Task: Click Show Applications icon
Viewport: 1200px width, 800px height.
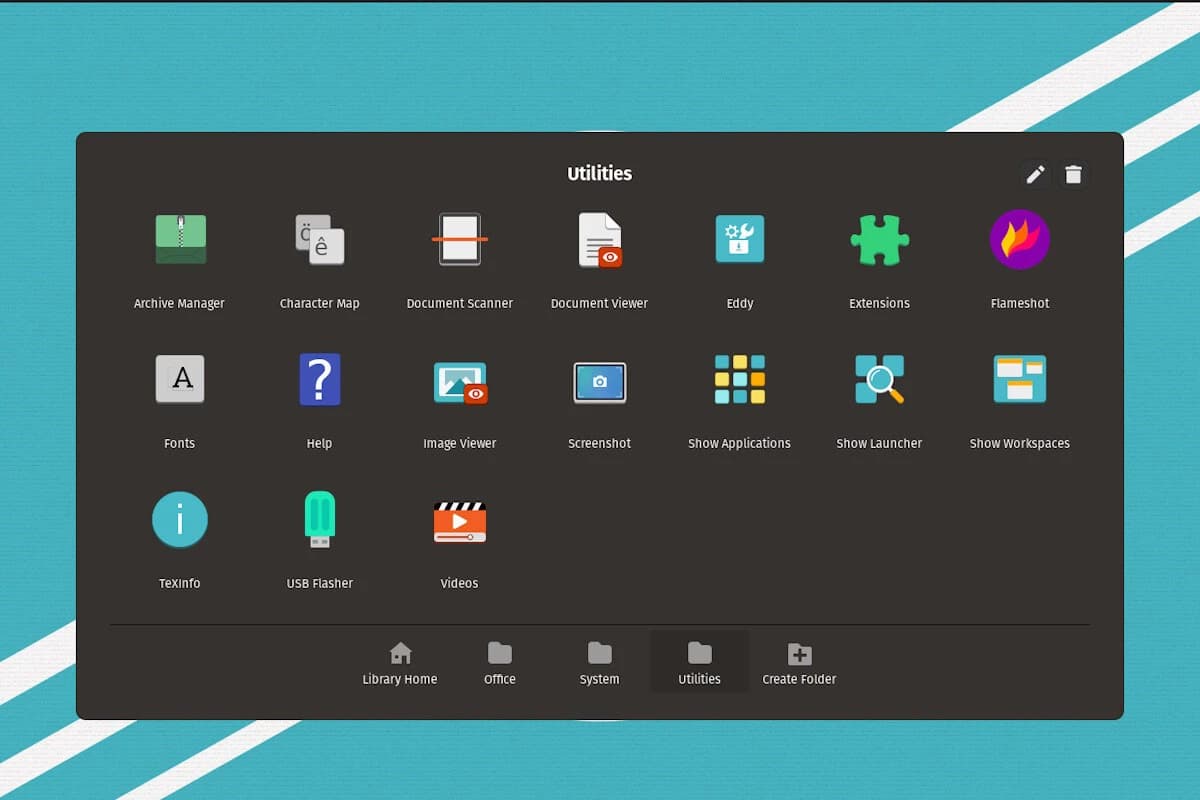Action: click(740, 380)
